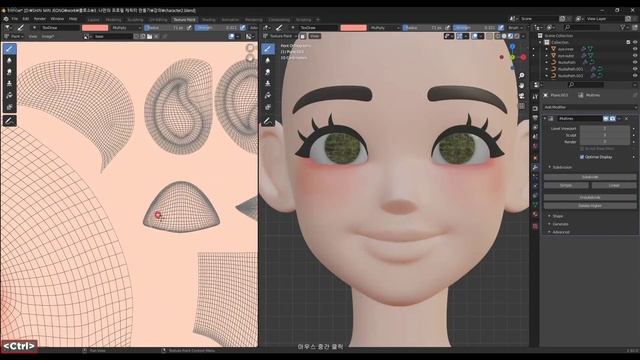Open the Multiply blend dropdown in the image editor
The image size is (640, 360).
pos(126,28)
